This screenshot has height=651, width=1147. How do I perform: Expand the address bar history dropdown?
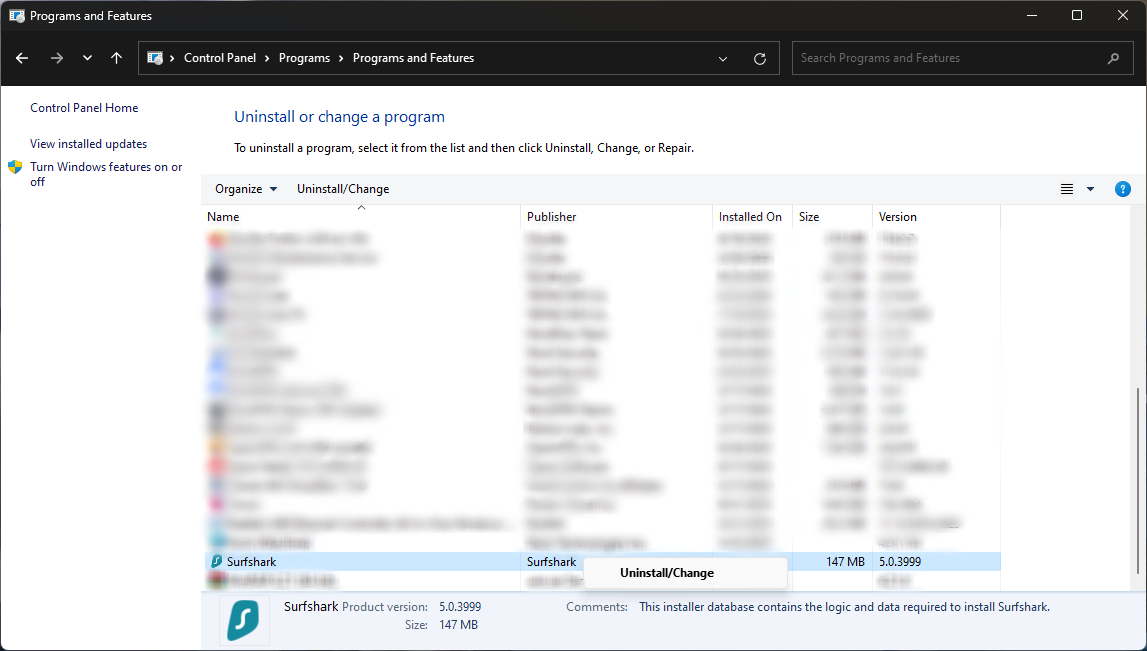point(723,58)
